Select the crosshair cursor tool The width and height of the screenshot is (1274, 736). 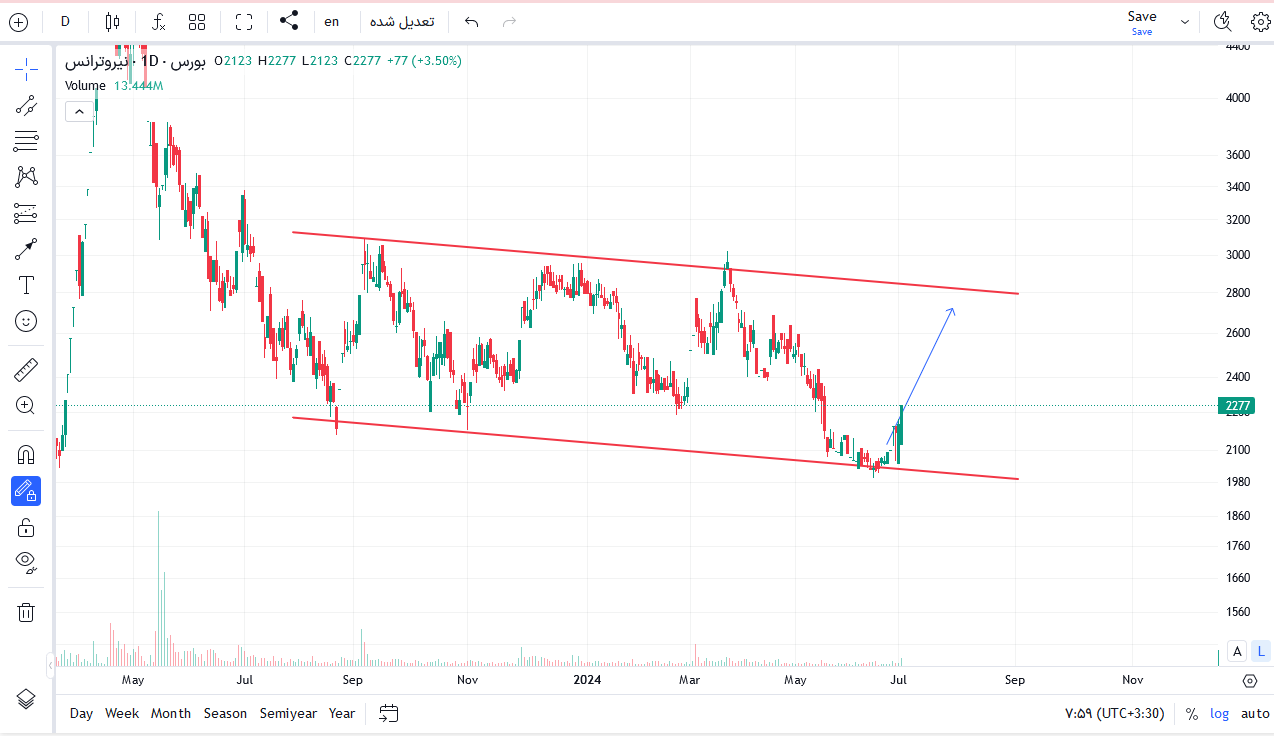tap(26, 69)
